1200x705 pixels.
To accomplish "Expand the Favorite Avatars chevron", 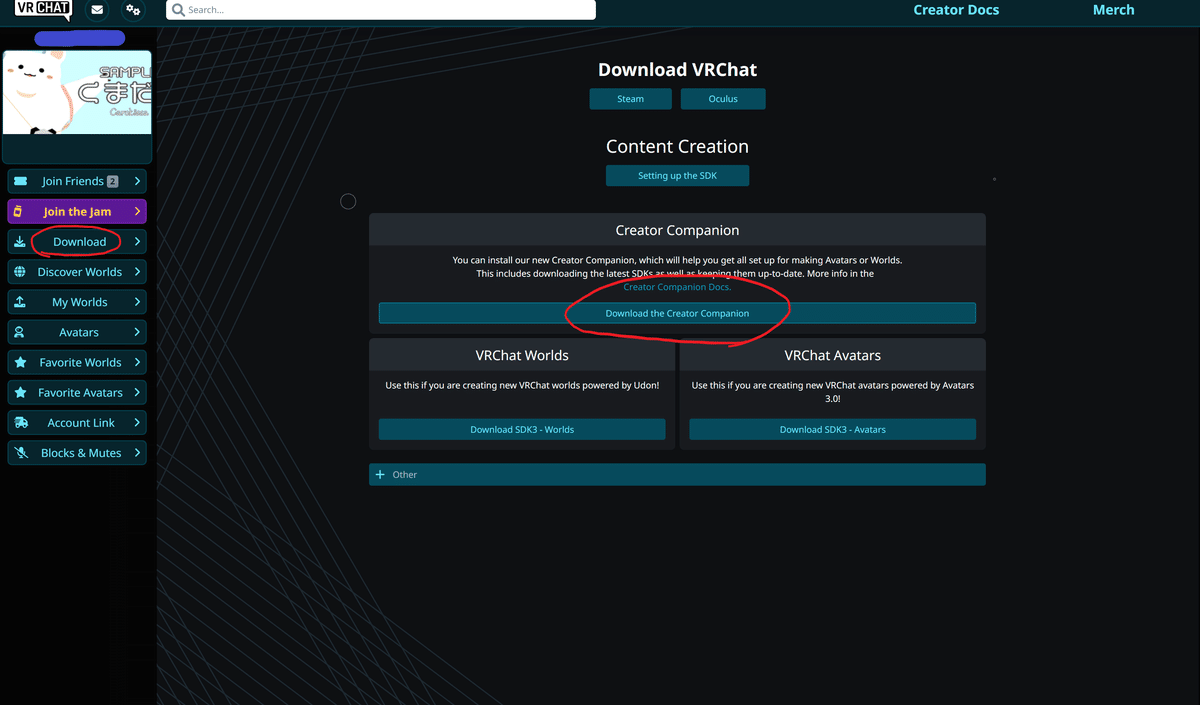I will coord(137,392).
